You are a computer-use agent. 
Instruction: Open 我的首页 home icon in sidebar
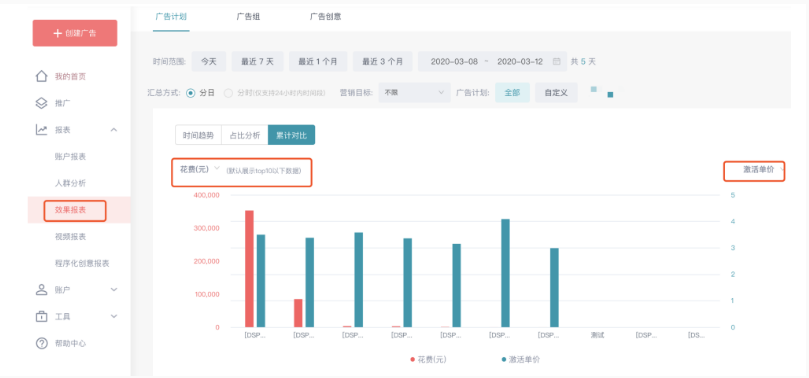tap(41, 76)
